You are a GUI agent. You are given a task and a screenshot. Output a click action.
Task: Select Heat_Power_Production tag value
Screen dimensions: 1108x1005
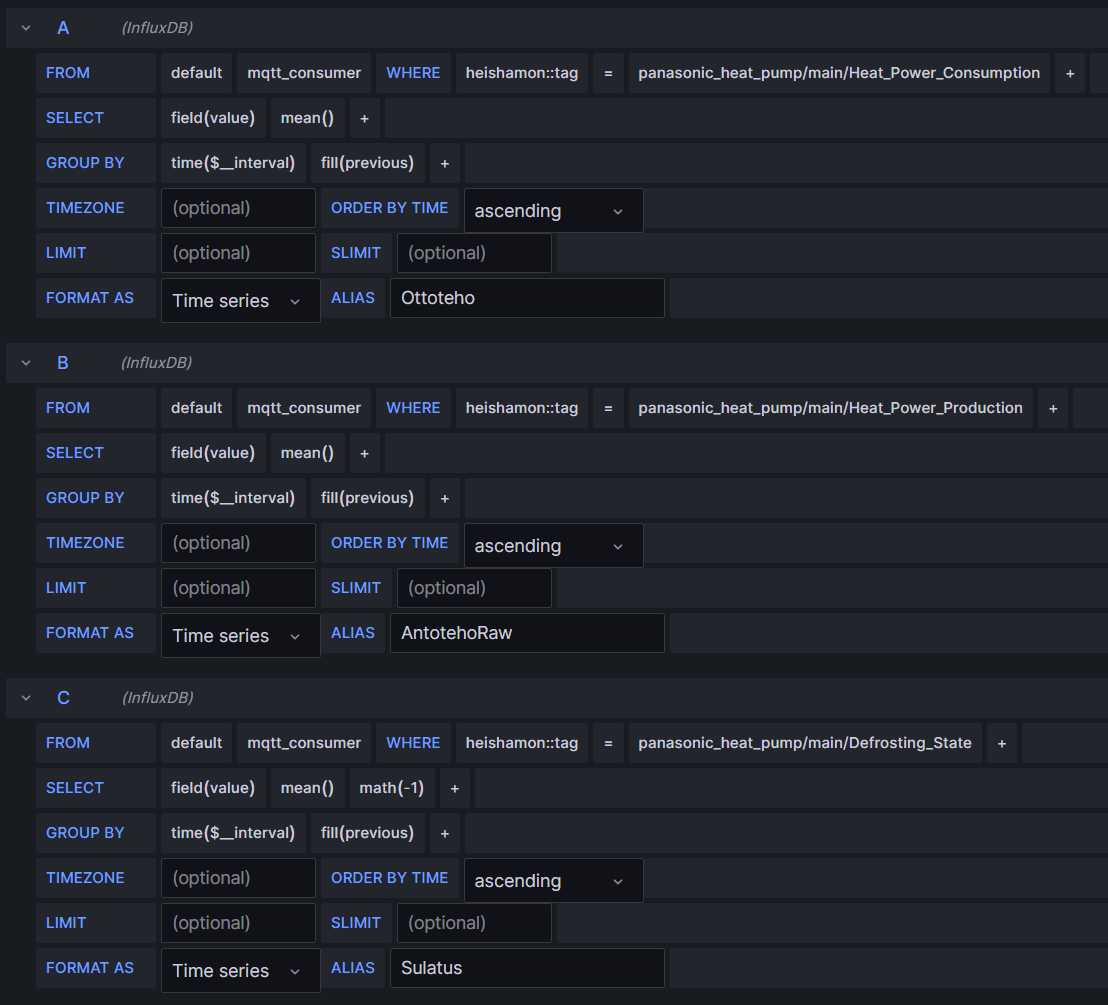(830, 409)
